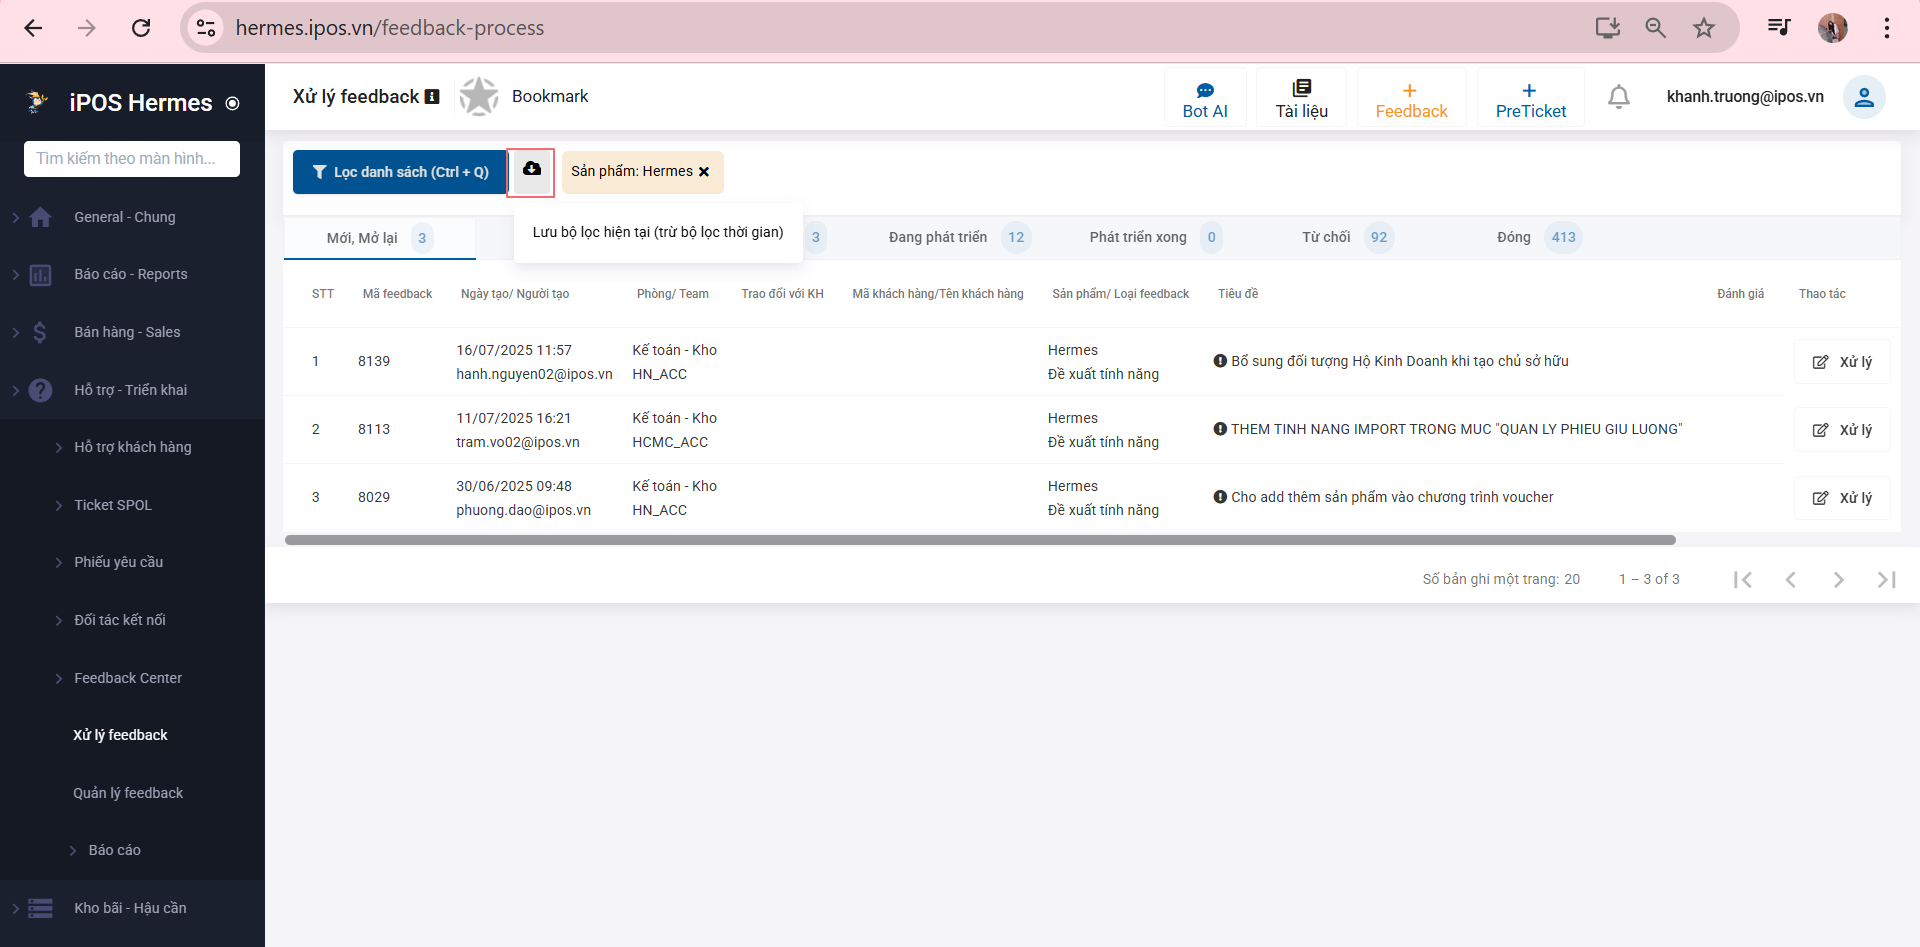Go to last page of results
1920x947 pixels.
1886,580
